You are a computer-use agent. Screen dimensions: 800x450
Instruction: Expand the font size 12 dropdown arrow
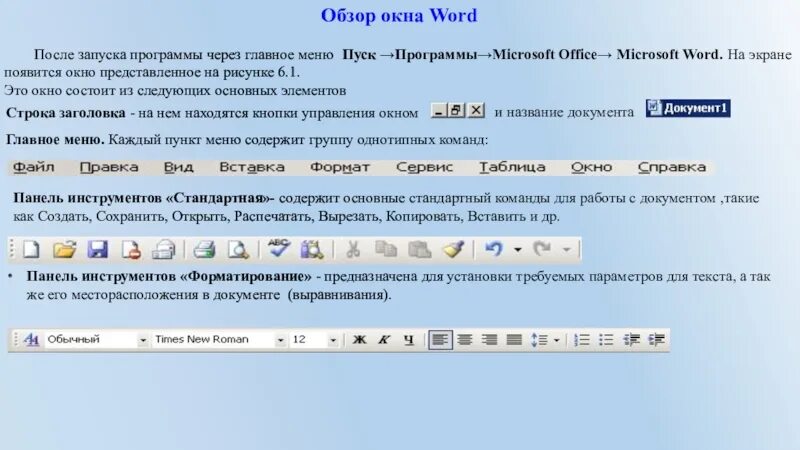333,340
